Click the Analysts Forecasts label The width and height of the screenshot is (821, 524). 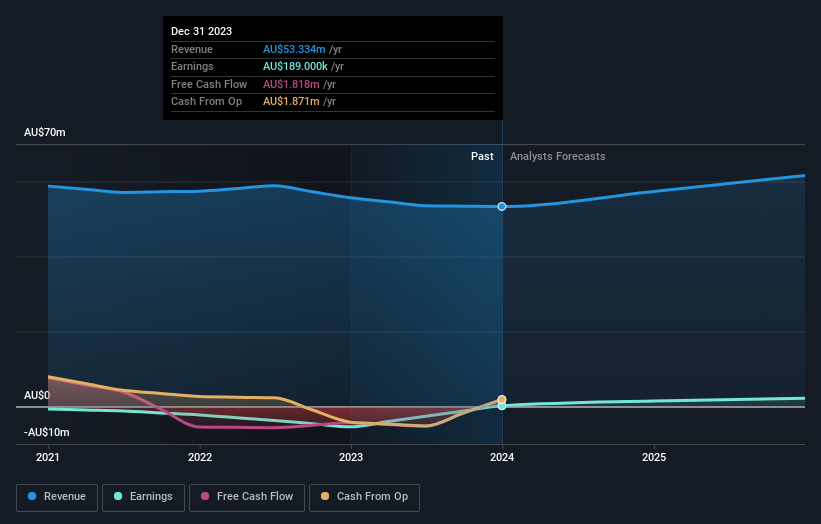[558, 157]
